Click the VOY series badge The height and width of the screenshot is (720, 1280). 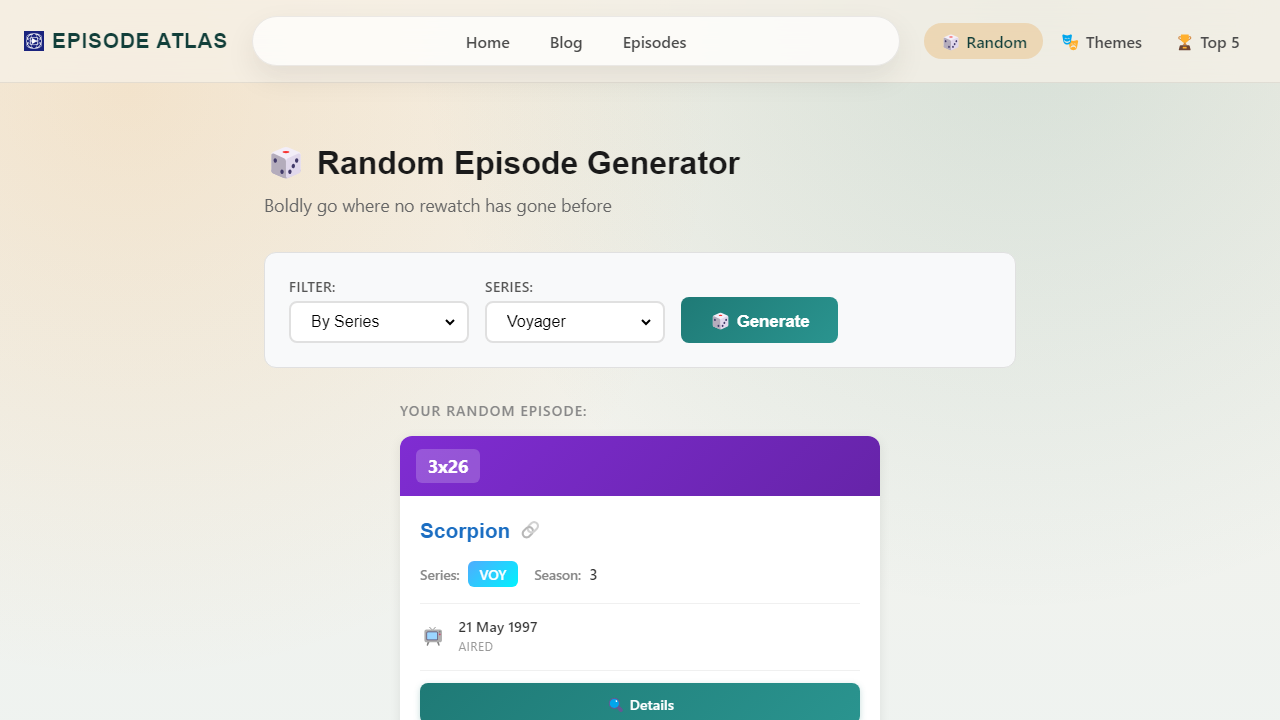tap(492, 574)
